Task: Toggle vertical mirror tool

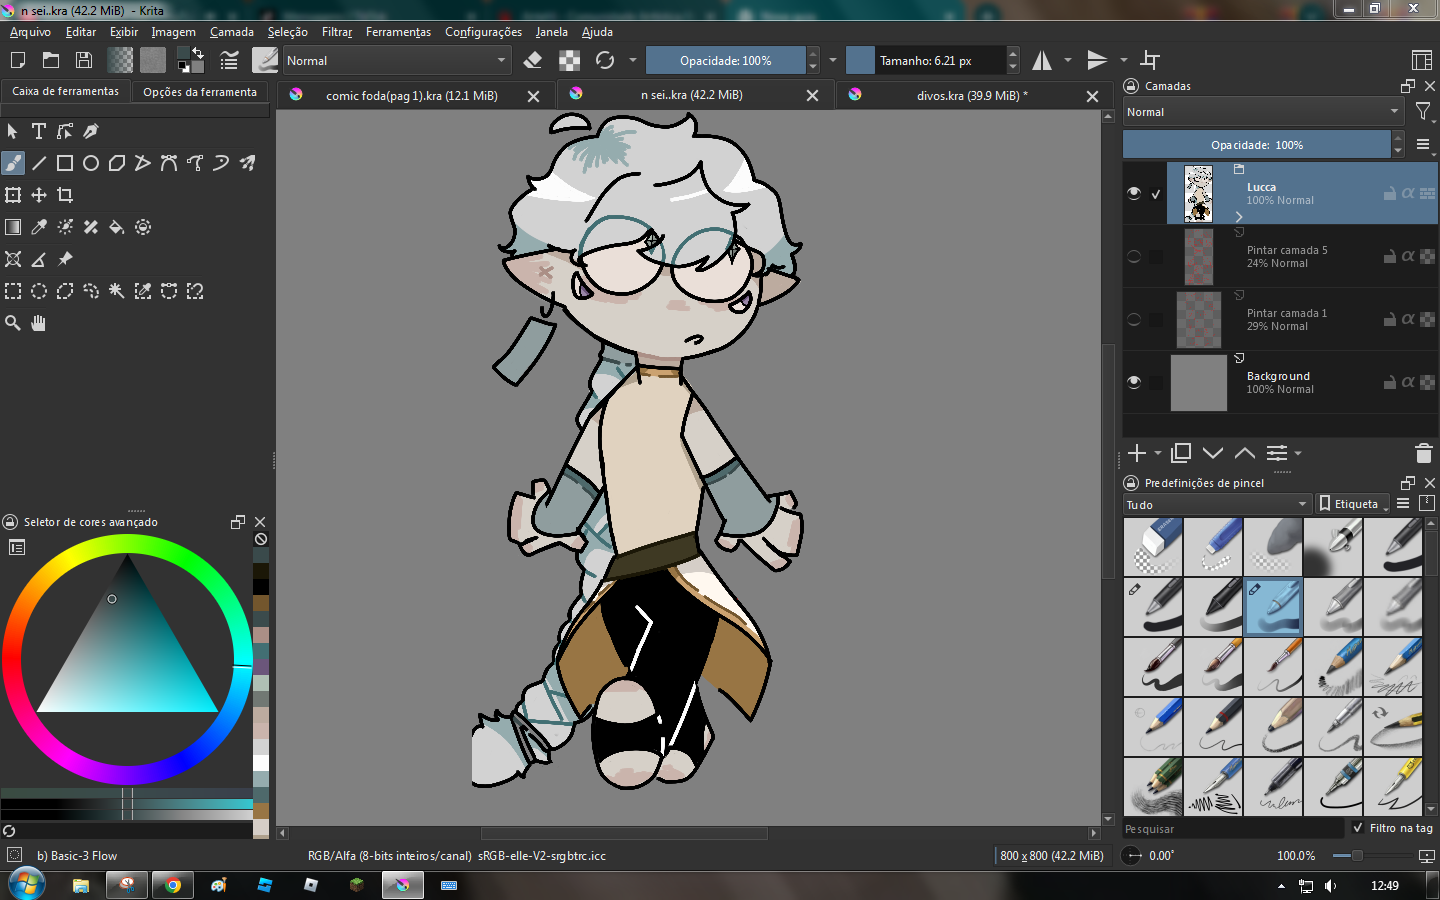Action: tap(1097, 60)
